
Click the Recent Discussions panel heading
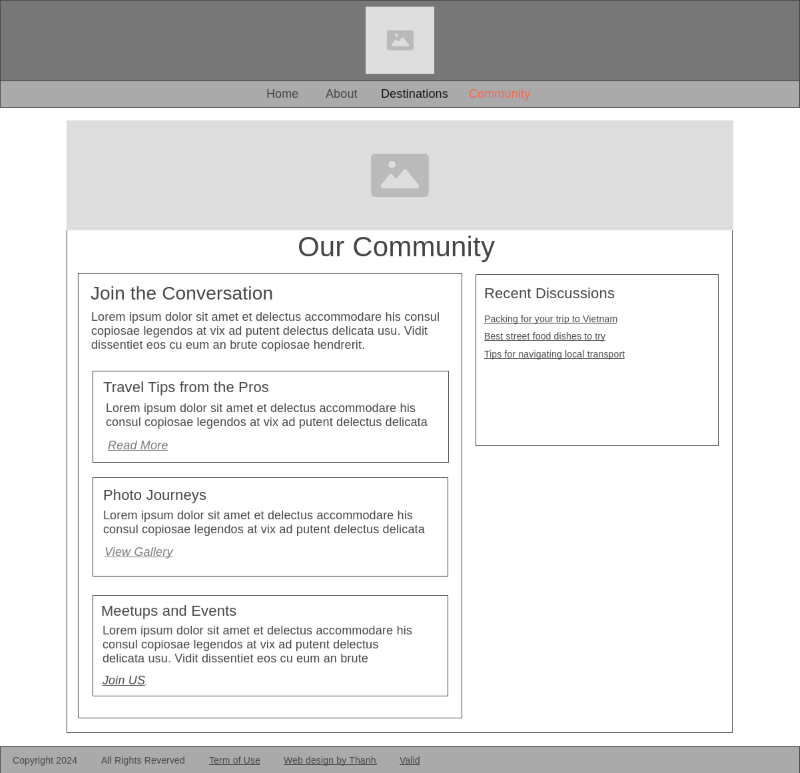point(549,293)
